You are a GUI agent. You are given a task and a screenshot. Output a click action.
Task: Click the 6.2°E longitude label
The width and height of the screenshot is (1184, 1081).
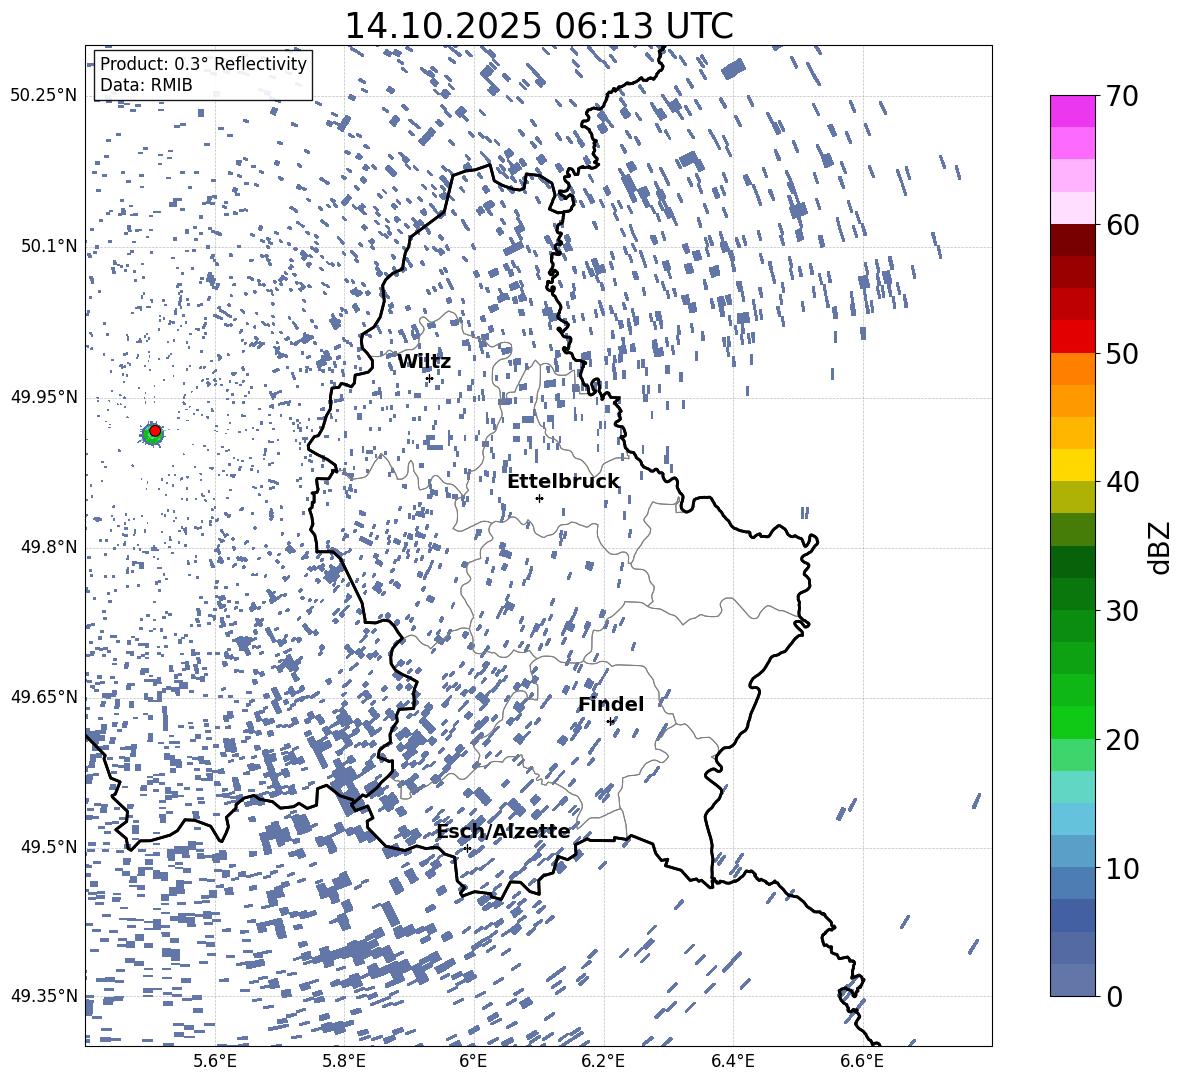(603, 1062)
